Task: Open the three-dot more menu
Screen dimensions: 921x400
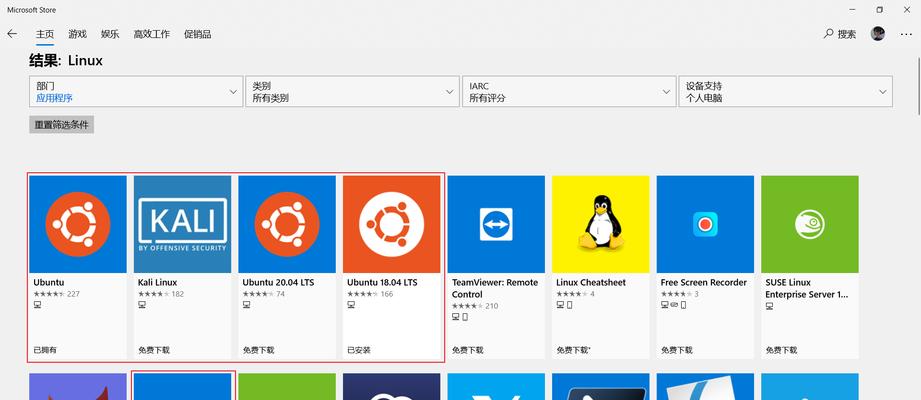Action: (906, 34)
